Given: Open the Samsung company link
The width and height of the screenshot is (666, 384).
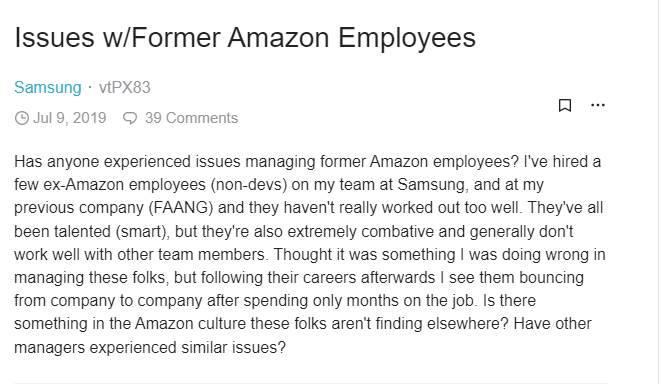Looking at the screenshot, I should (x=48, y=88).
